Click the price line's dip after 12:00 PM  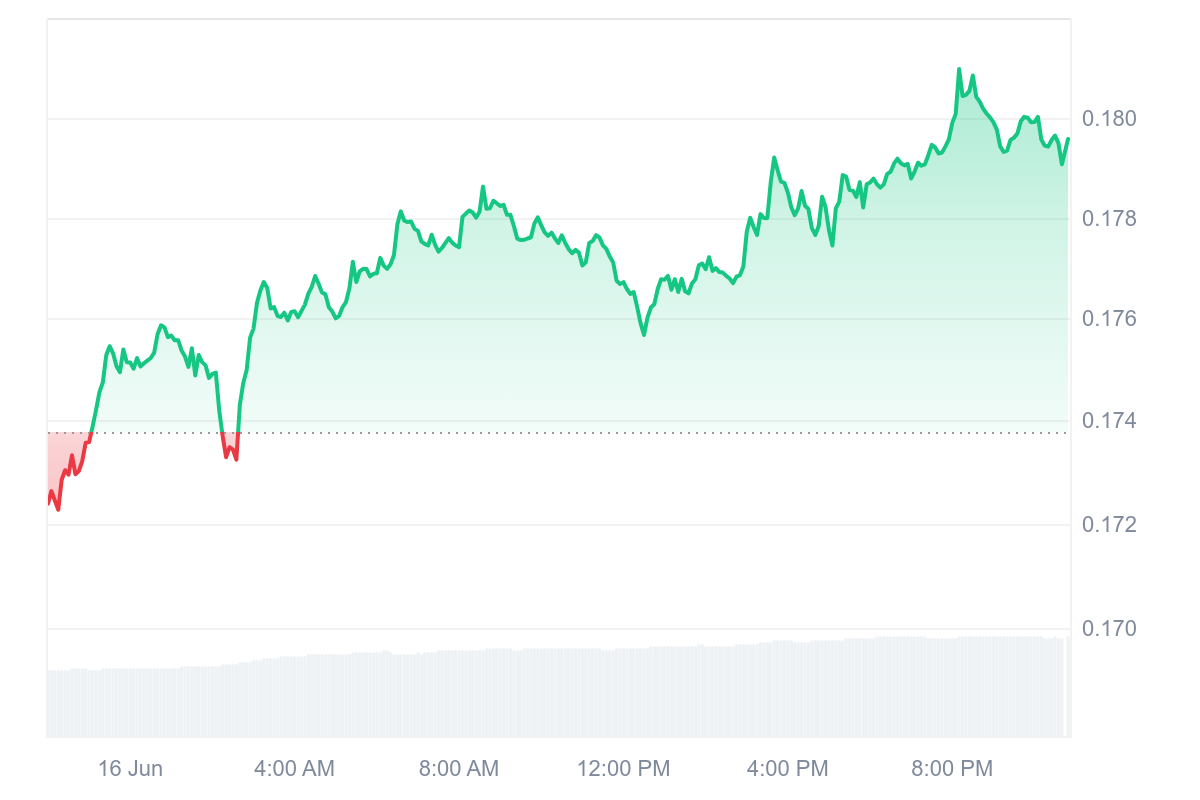point(644,334)
